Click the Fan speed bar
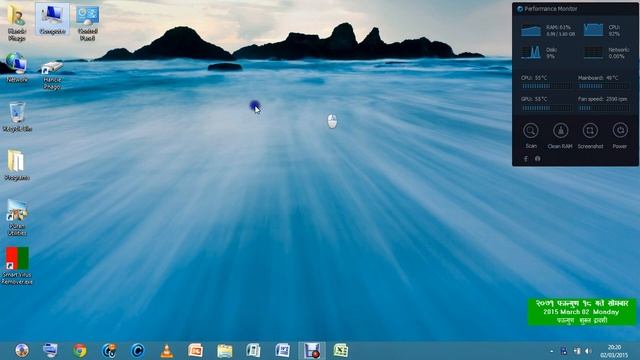Viewport: 640px width, 360px height. click(x=603, y=108)
